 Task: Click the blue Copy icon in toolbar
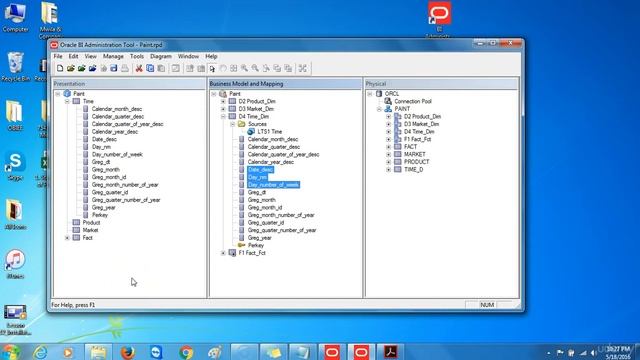(150, 68)
